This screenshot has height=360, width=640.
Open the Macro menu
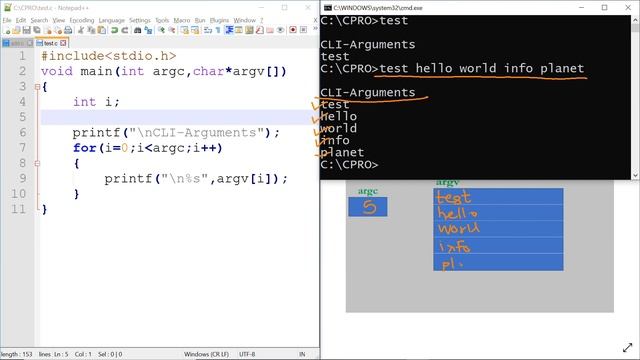pyautogui.click(x=182, y=20)
